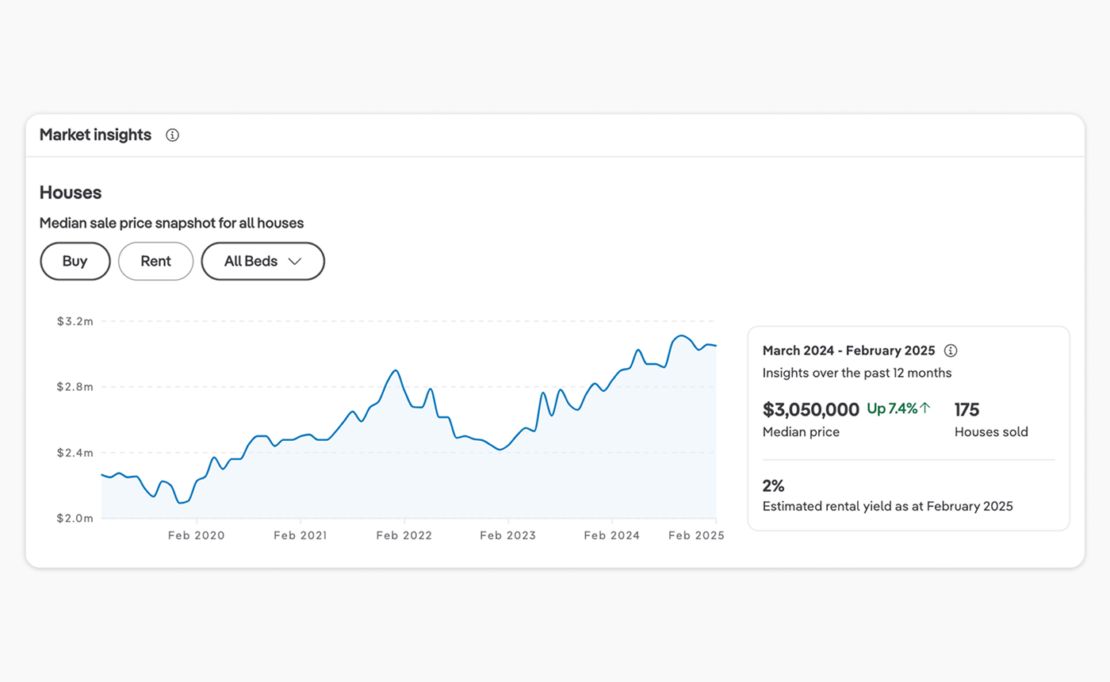Click the Houses heading
The image size is (1110, 682).
(x=70, y=193)
